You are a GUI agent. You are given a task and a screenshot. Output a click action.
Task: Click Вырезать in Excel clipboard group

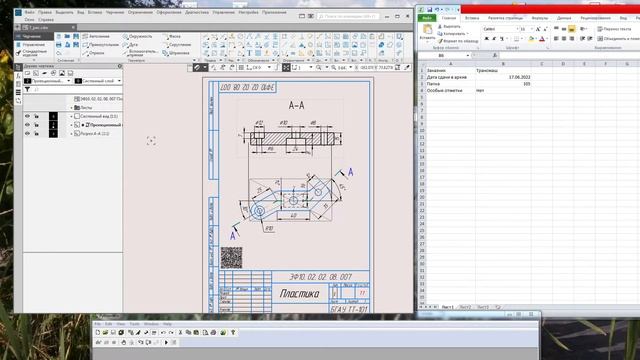coord(449,27)
